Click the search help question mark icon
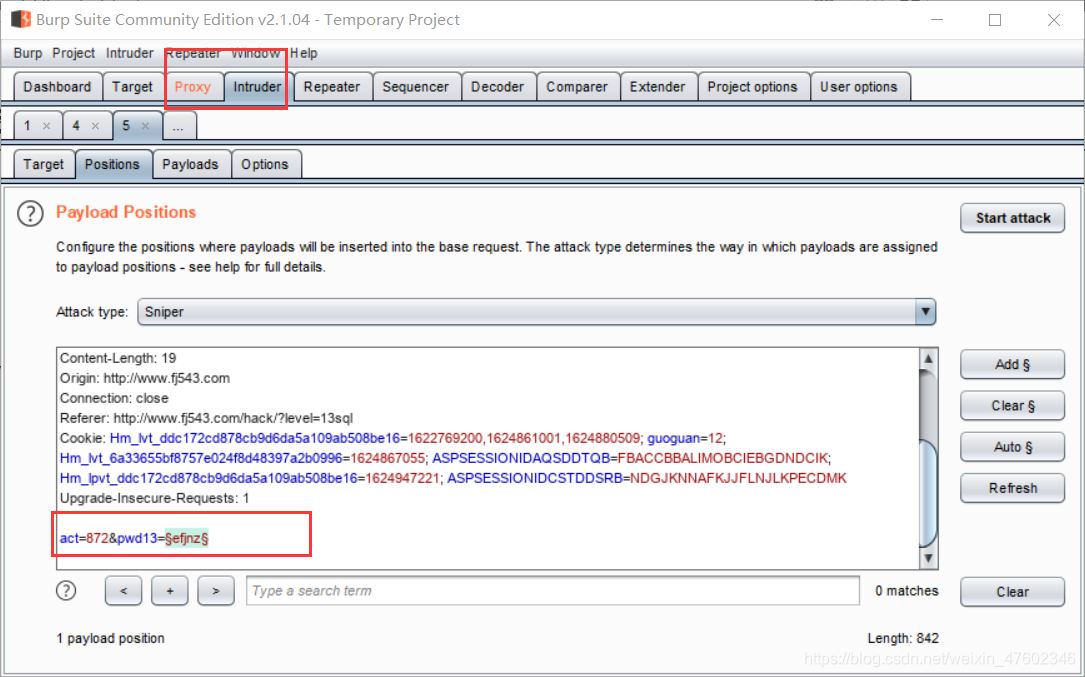The image size is (1085, 677). point(66,590)
